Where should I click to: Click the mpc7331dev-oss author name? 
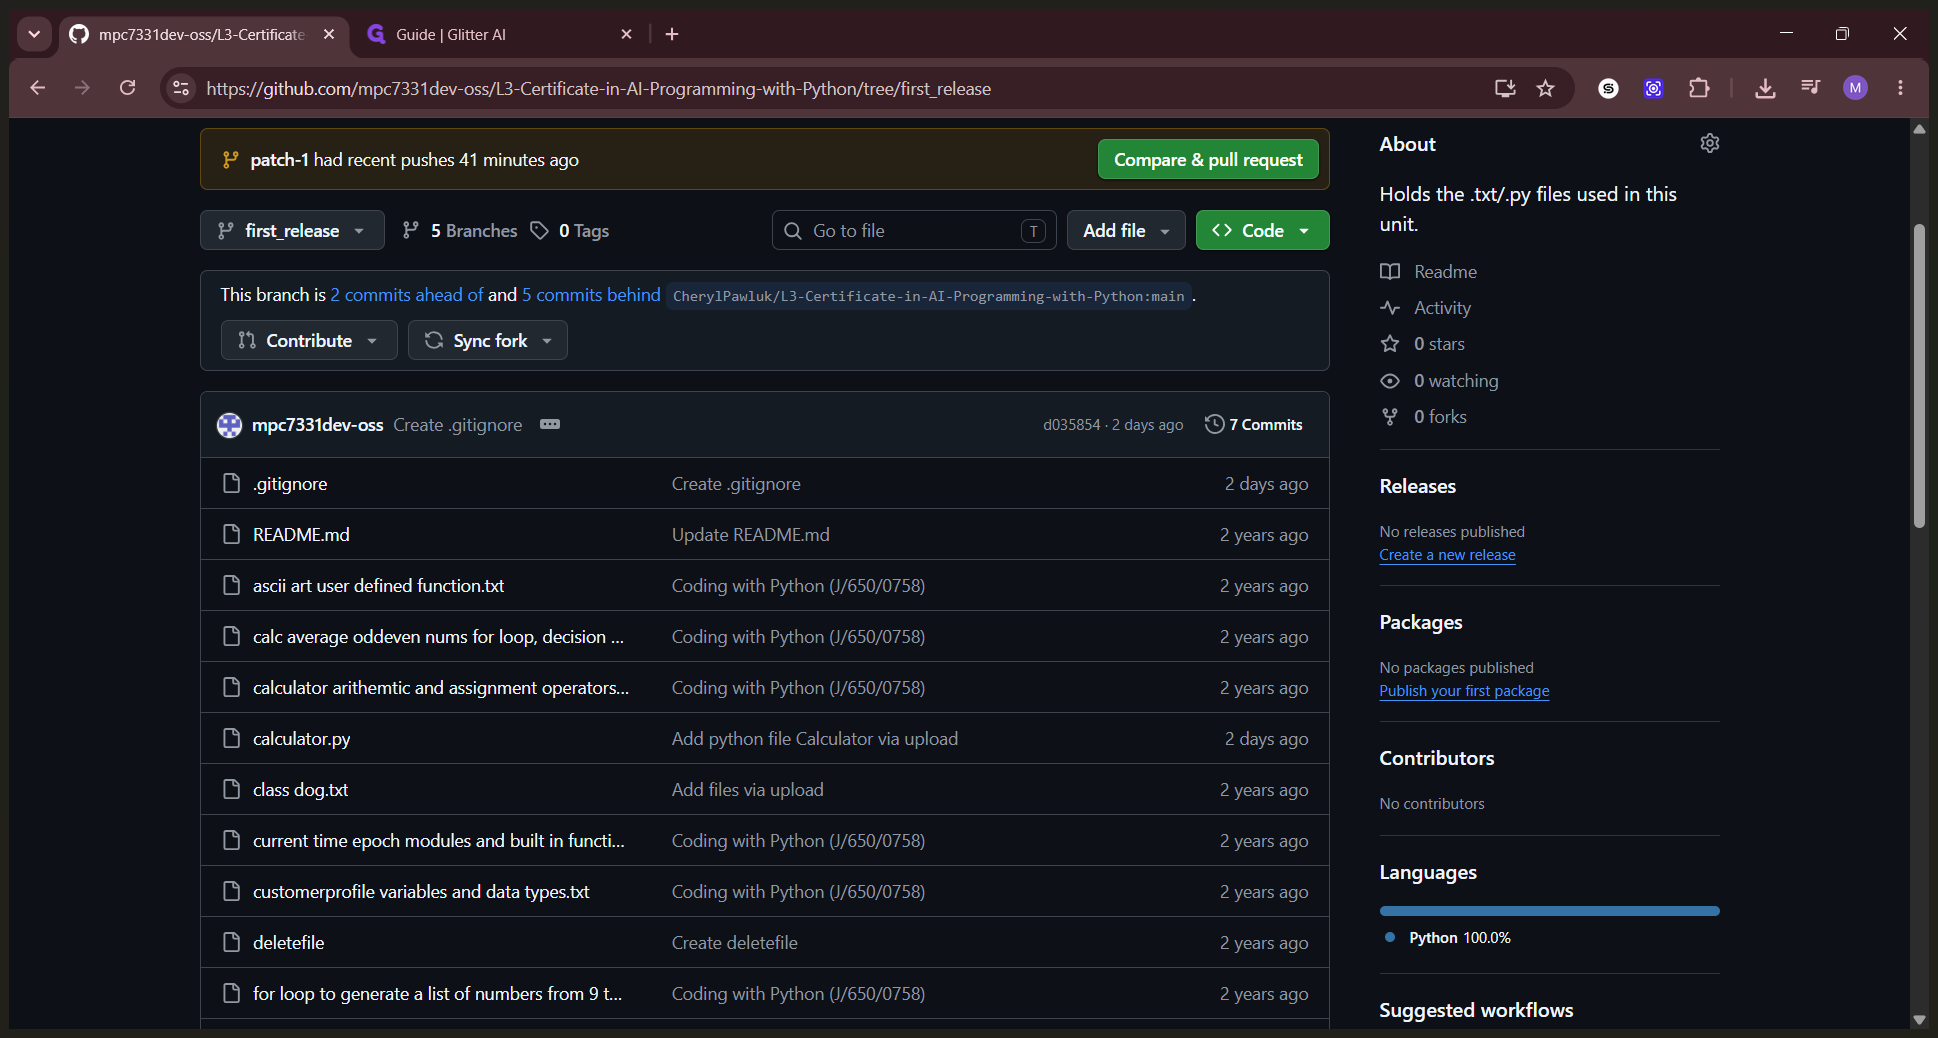pyautogui.click(x=317, y=424)
